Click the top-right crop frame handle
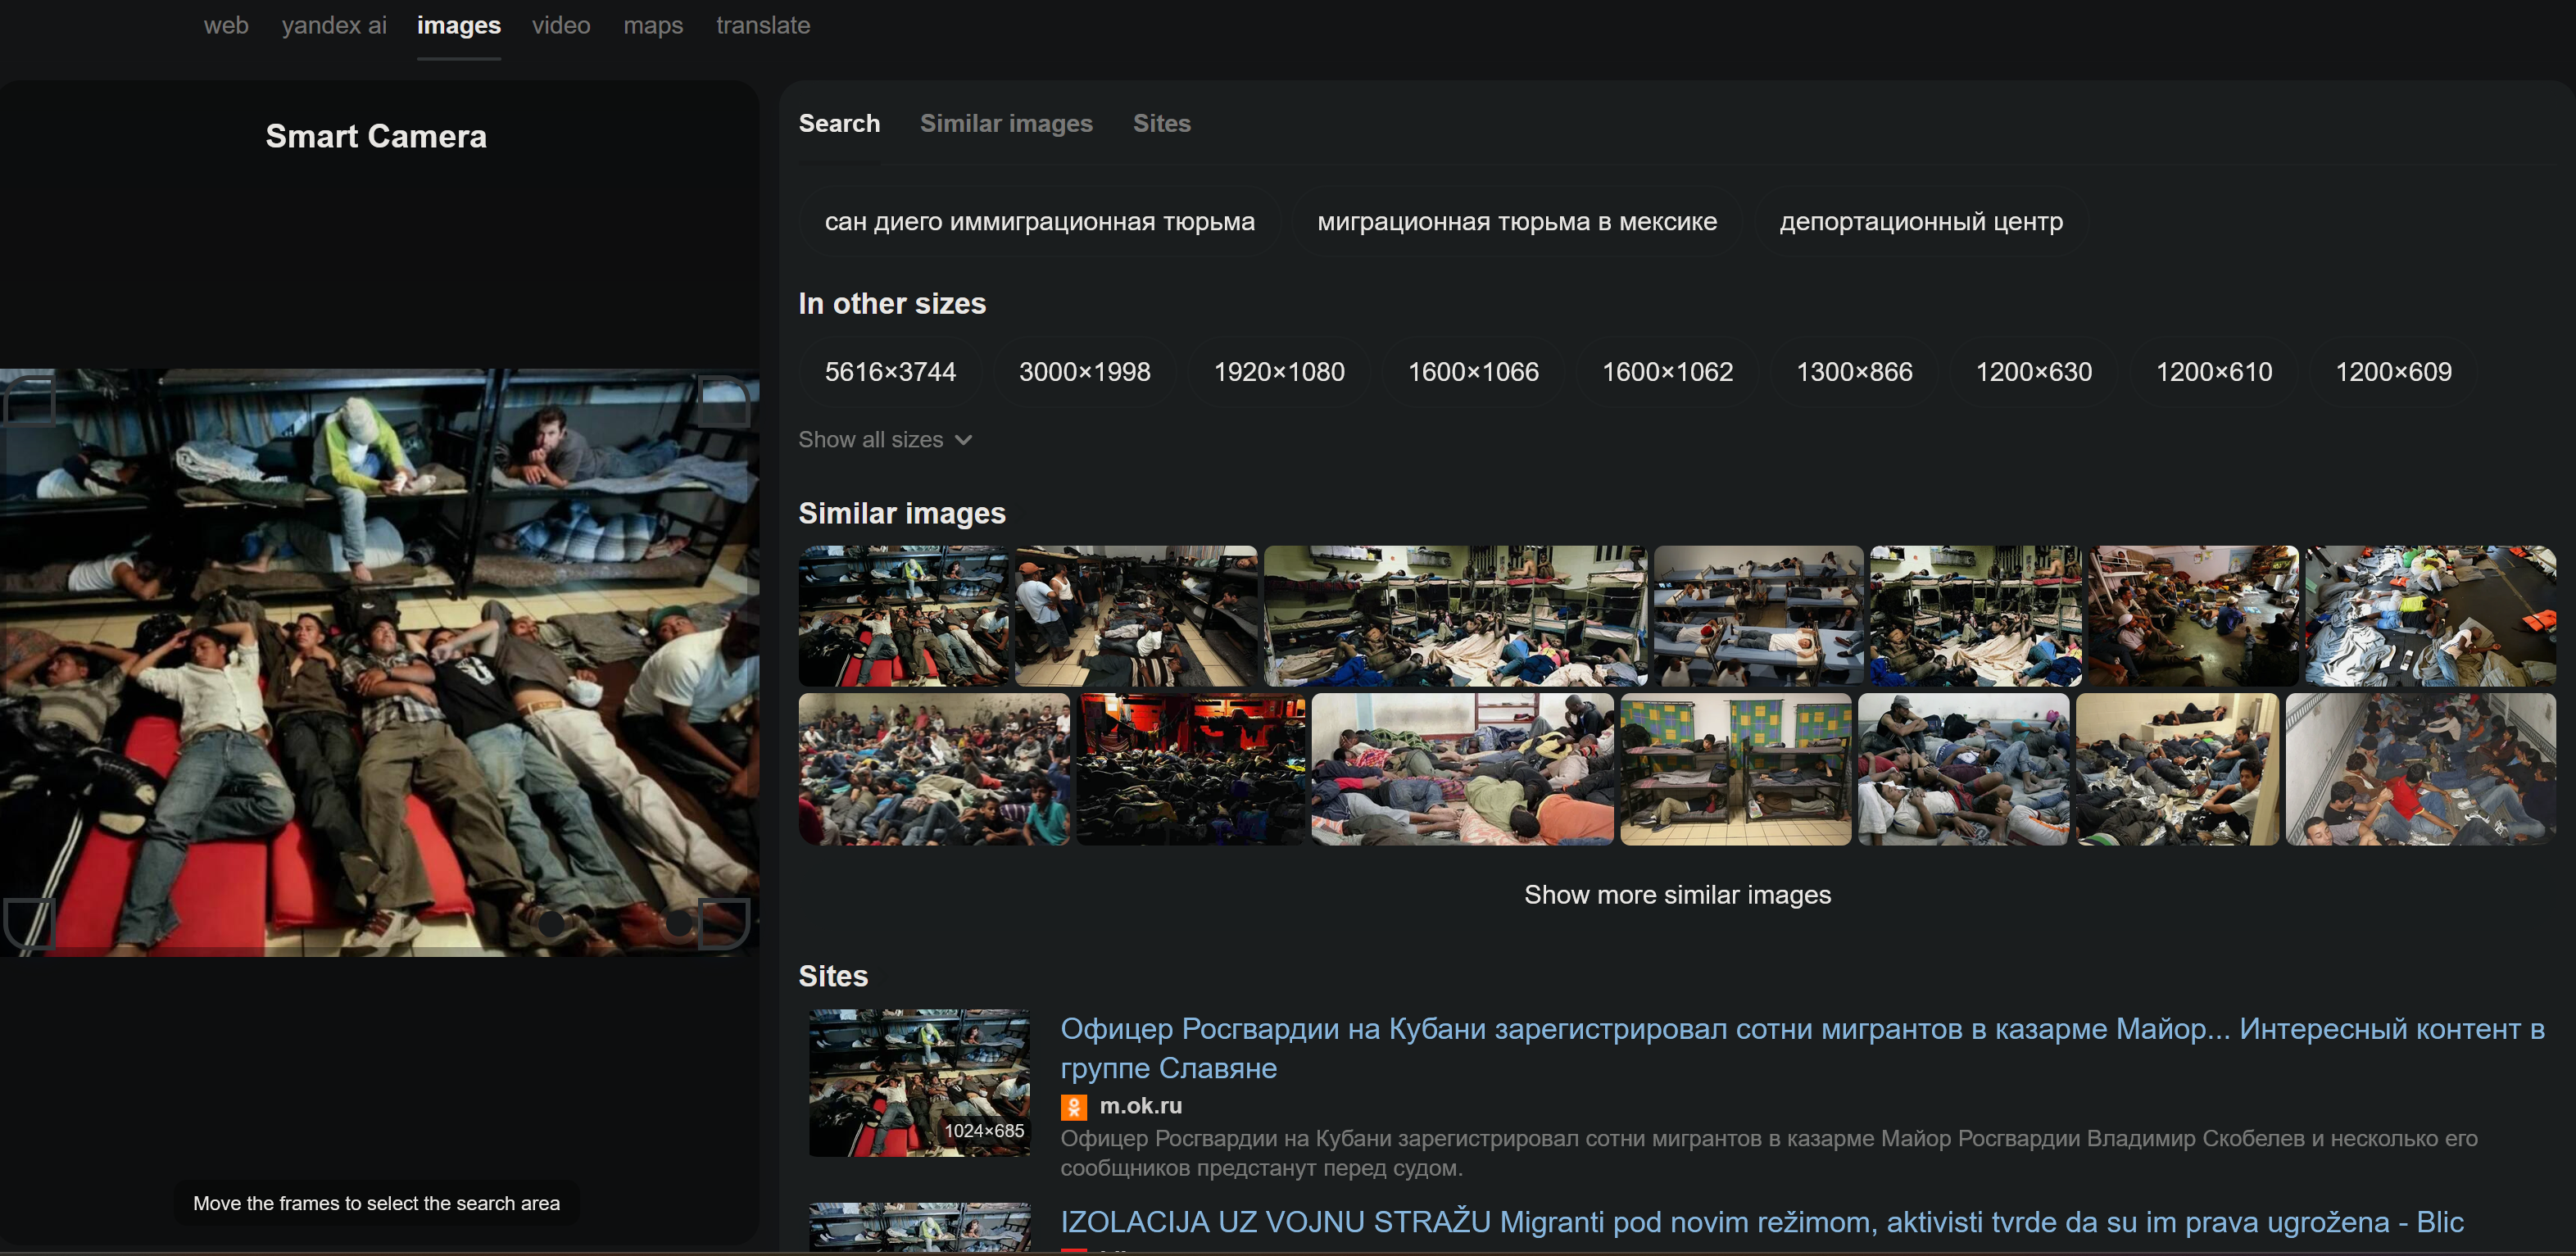This screenshot has width=2576, height=1256. tap(724, 400)
